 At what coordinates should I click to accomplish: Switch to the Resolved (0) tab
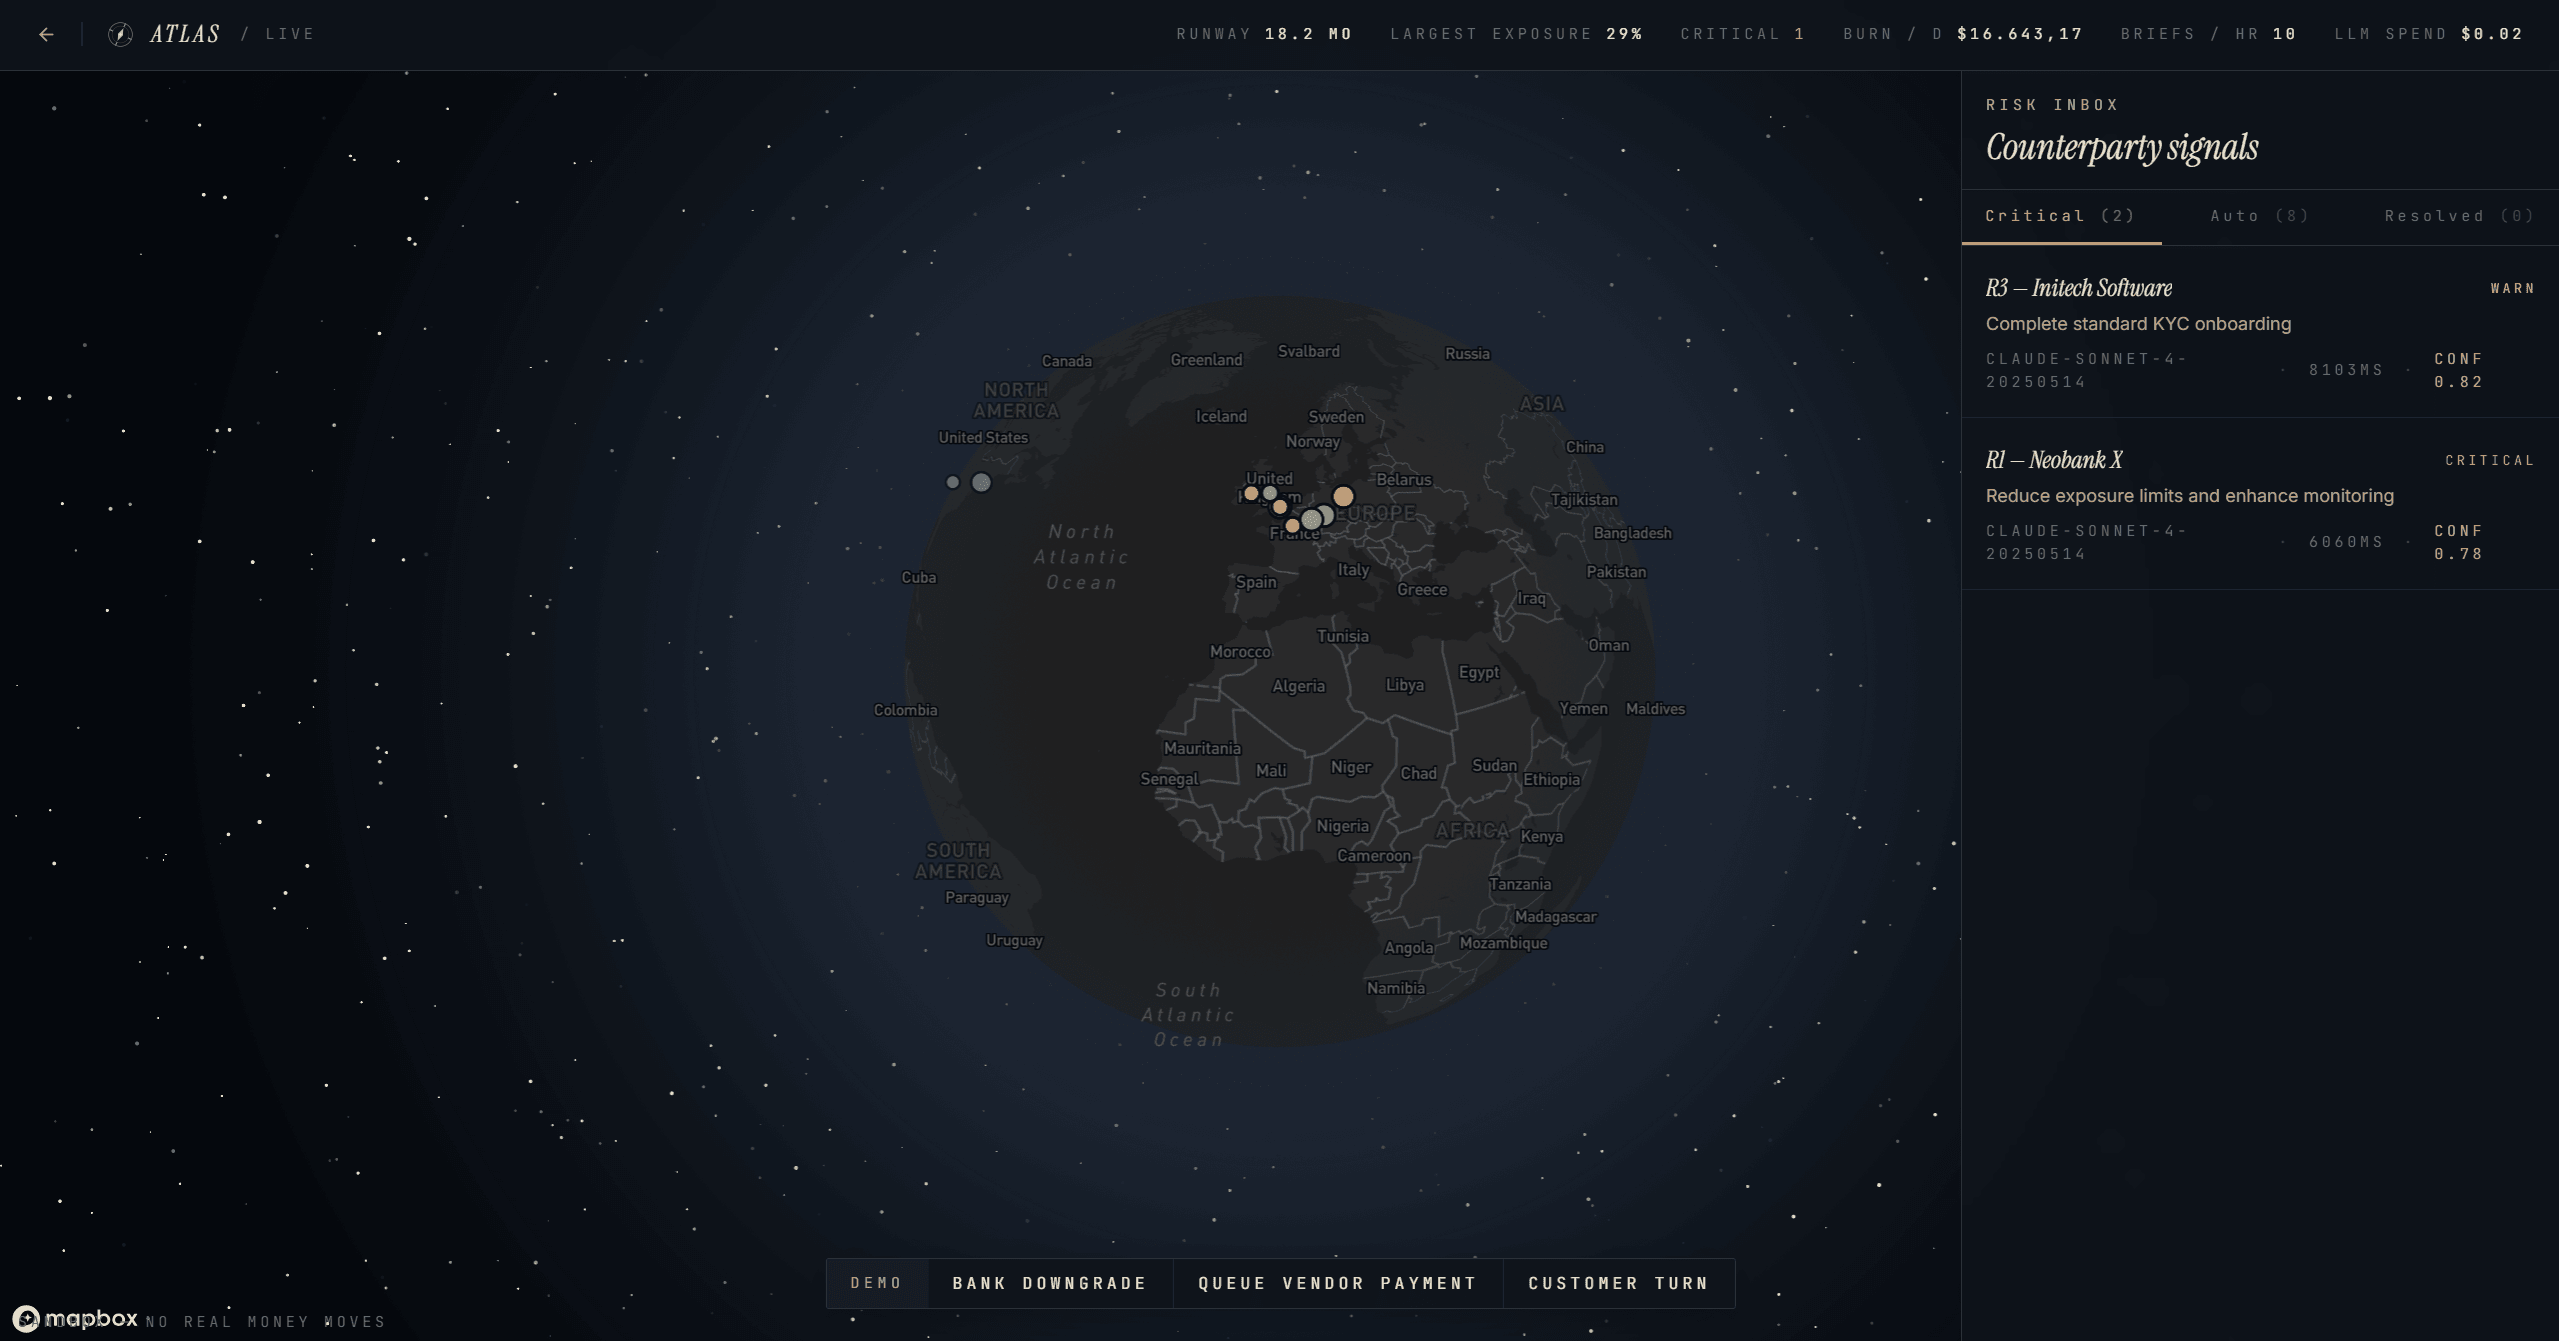pyautogui.click(x=2459, y=216)
